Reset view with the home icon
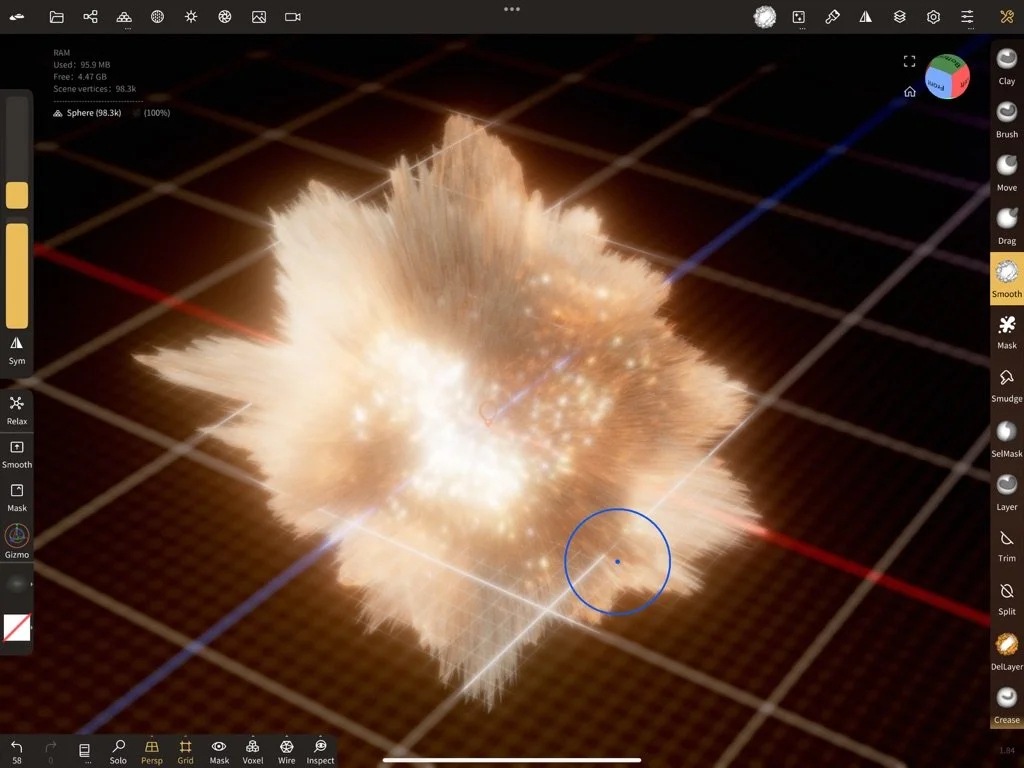The height and width of the screenshot is (768, 1024). click(909, 91)
